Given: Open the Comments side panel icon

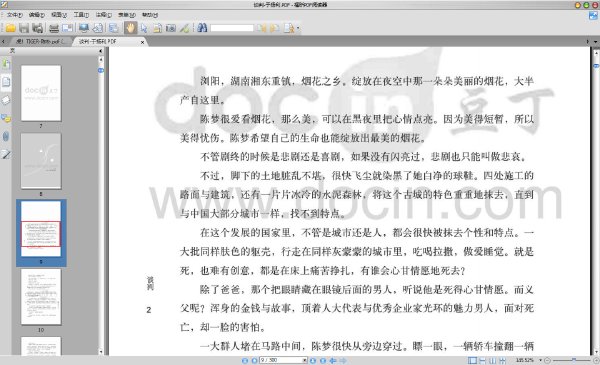Looking at the screenshot, I should [x=6, y=118].
